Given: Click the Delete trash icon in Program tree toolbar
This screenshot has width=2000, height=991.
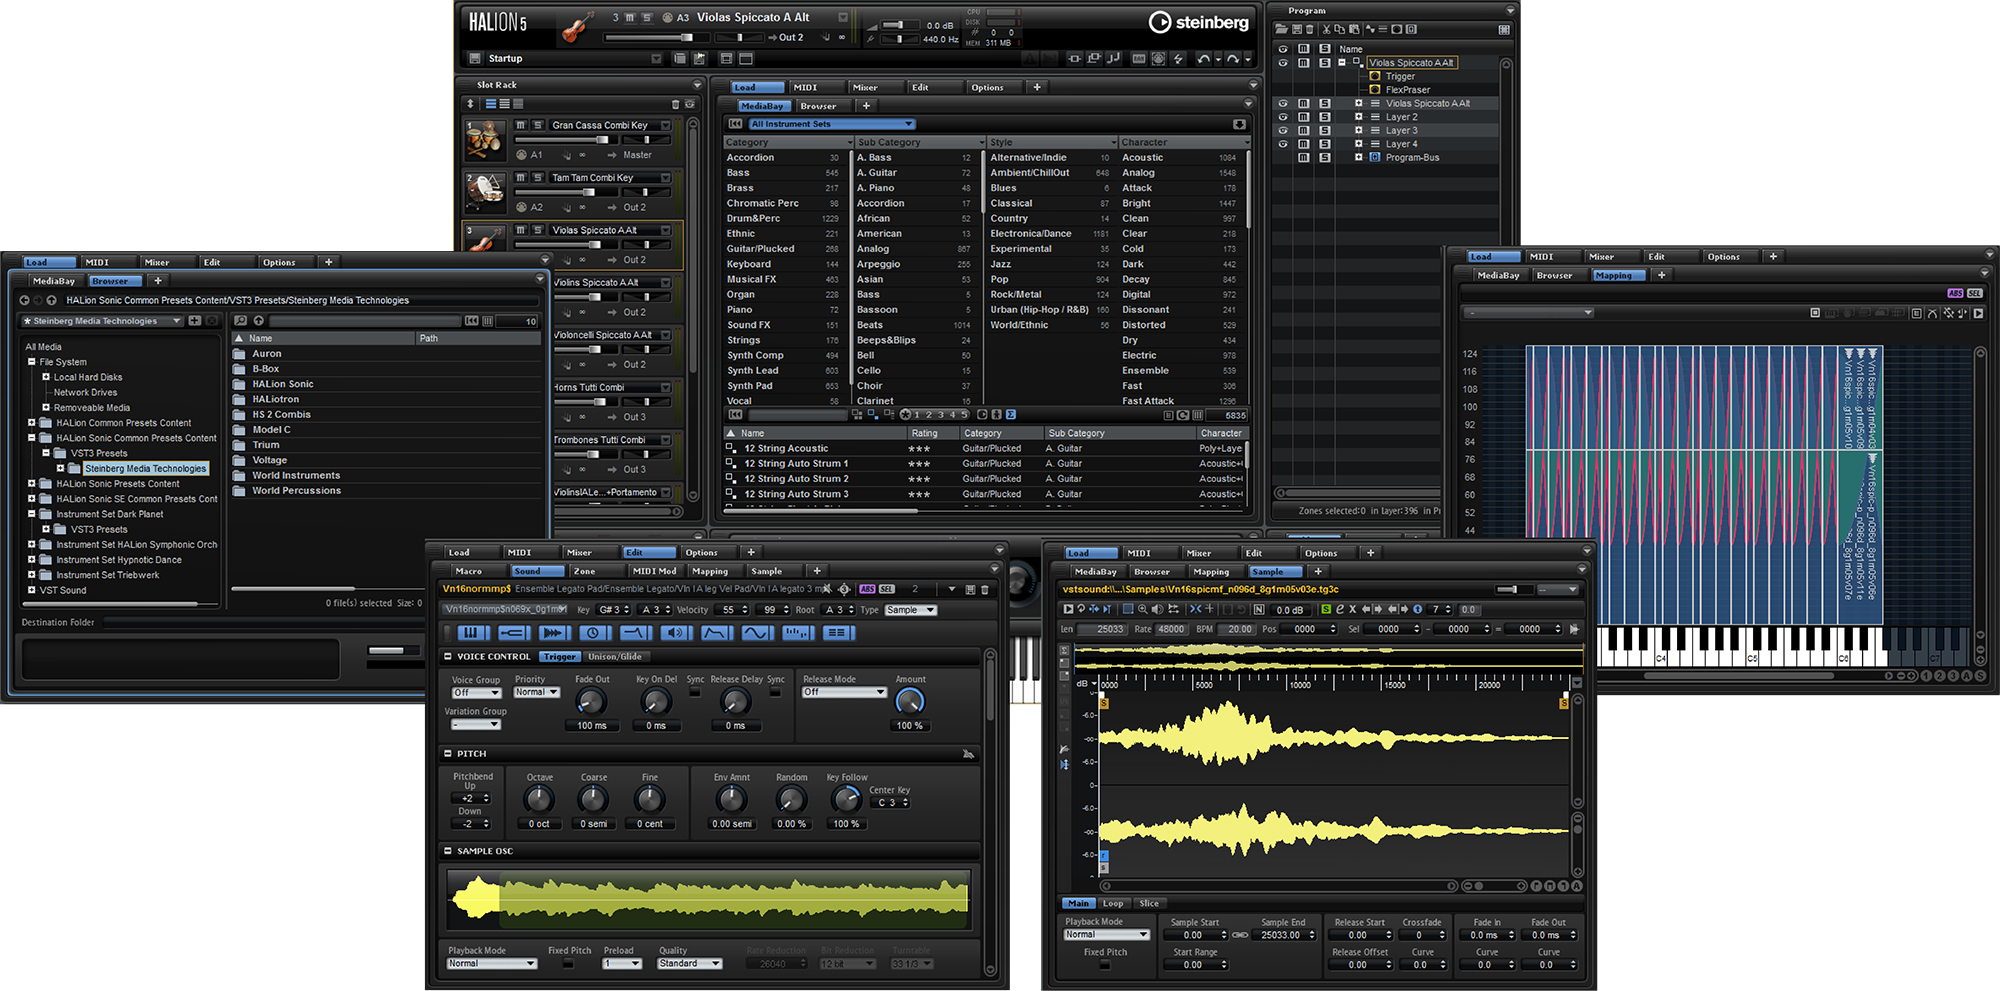Looking at the screenshot, I should [x=1309, y=29].
